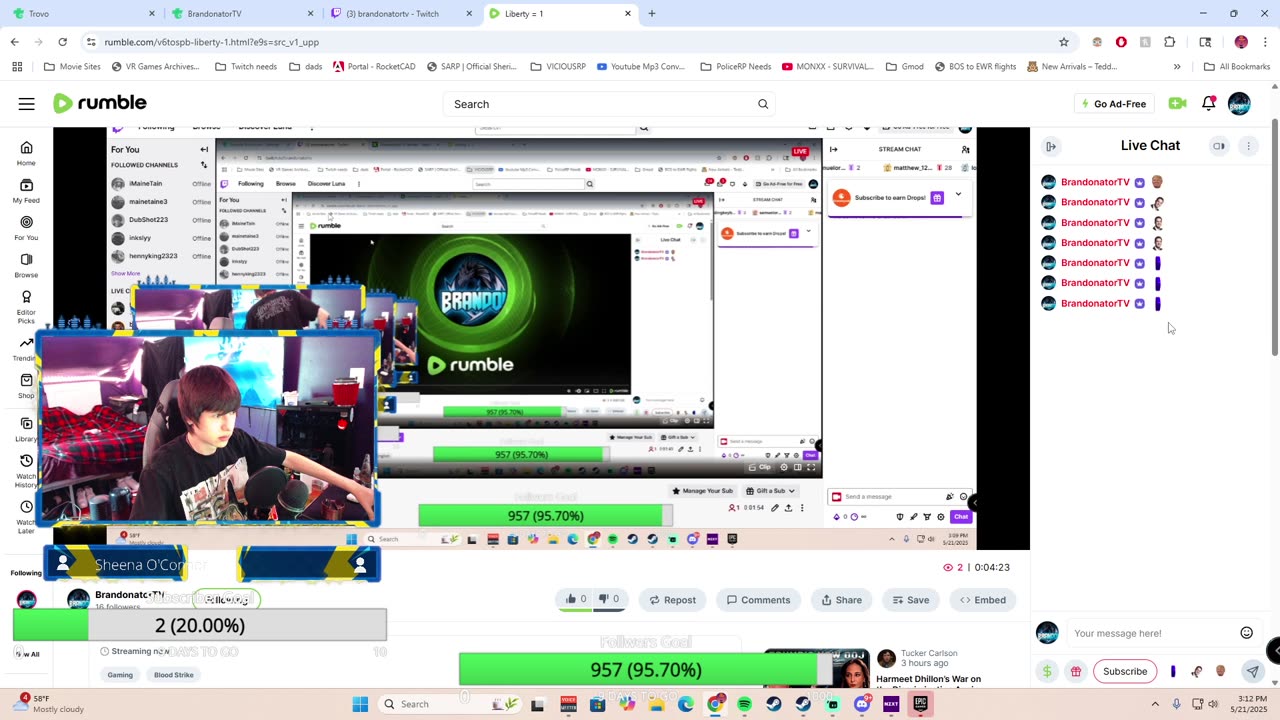Open the PoliceRP Needs bookmark folder
The width and height of the screenshot is (1280, 720).
point(735,67)
